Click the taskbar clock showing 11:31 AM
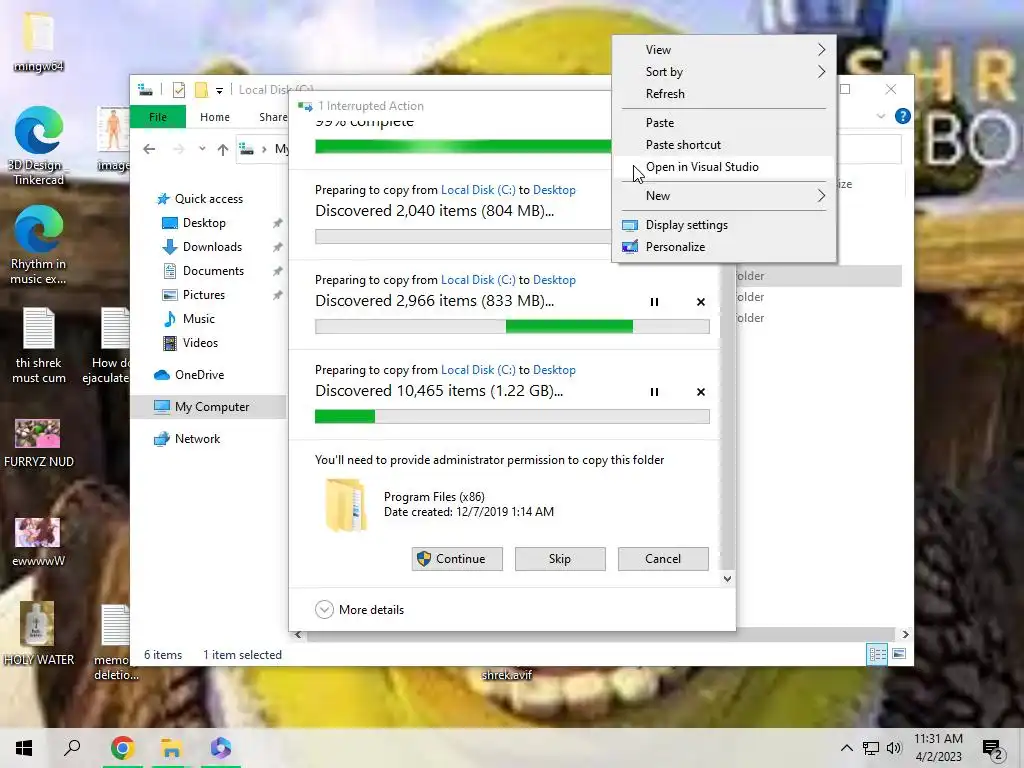The image size is (1024, 768). pyautogui.click(x=938, y=748)
